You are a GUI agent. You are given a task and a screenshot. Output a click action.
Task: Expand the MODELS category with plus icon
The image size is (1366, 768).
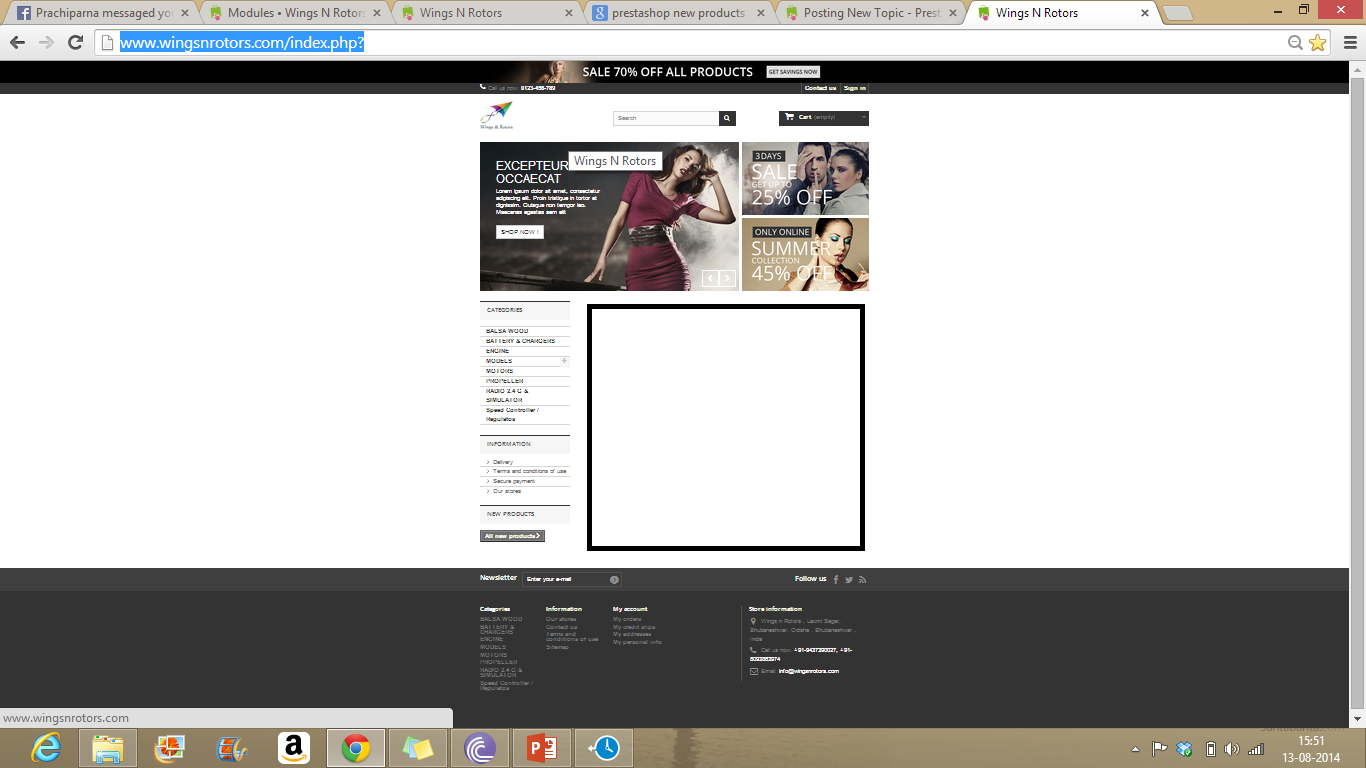tap(564, 361)
